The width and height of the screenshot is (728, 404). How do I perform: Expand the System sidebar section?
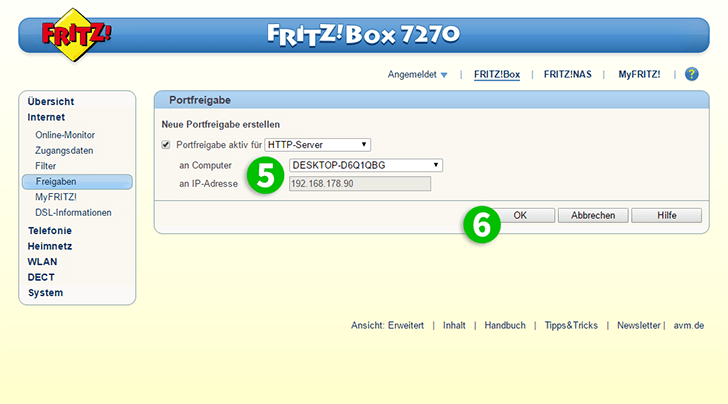point(46,293)
